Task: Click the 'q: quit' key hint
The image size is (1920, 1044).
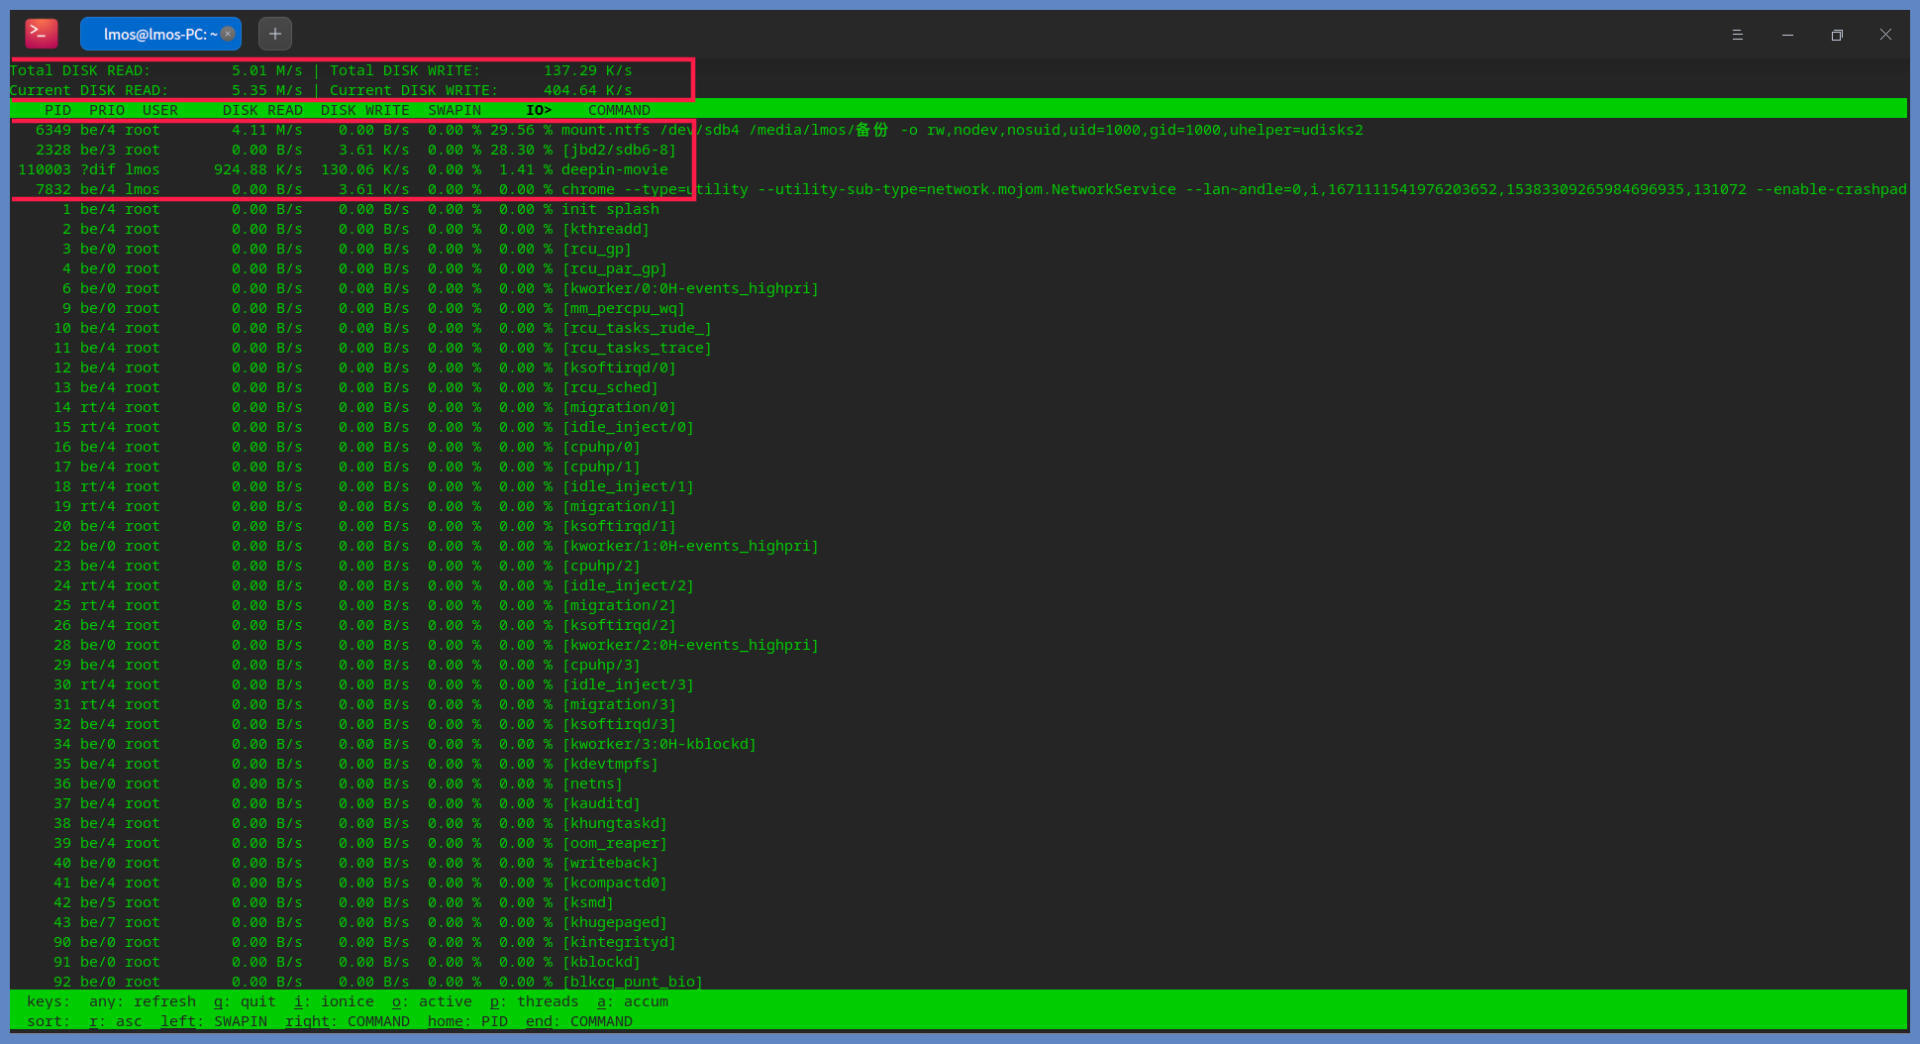Action: 245,1001
